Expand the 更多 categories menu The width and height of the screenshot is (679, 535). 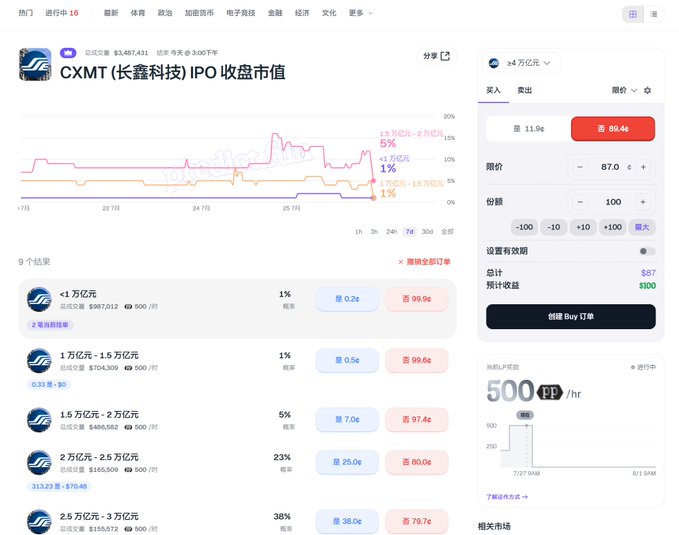point(360,13)
